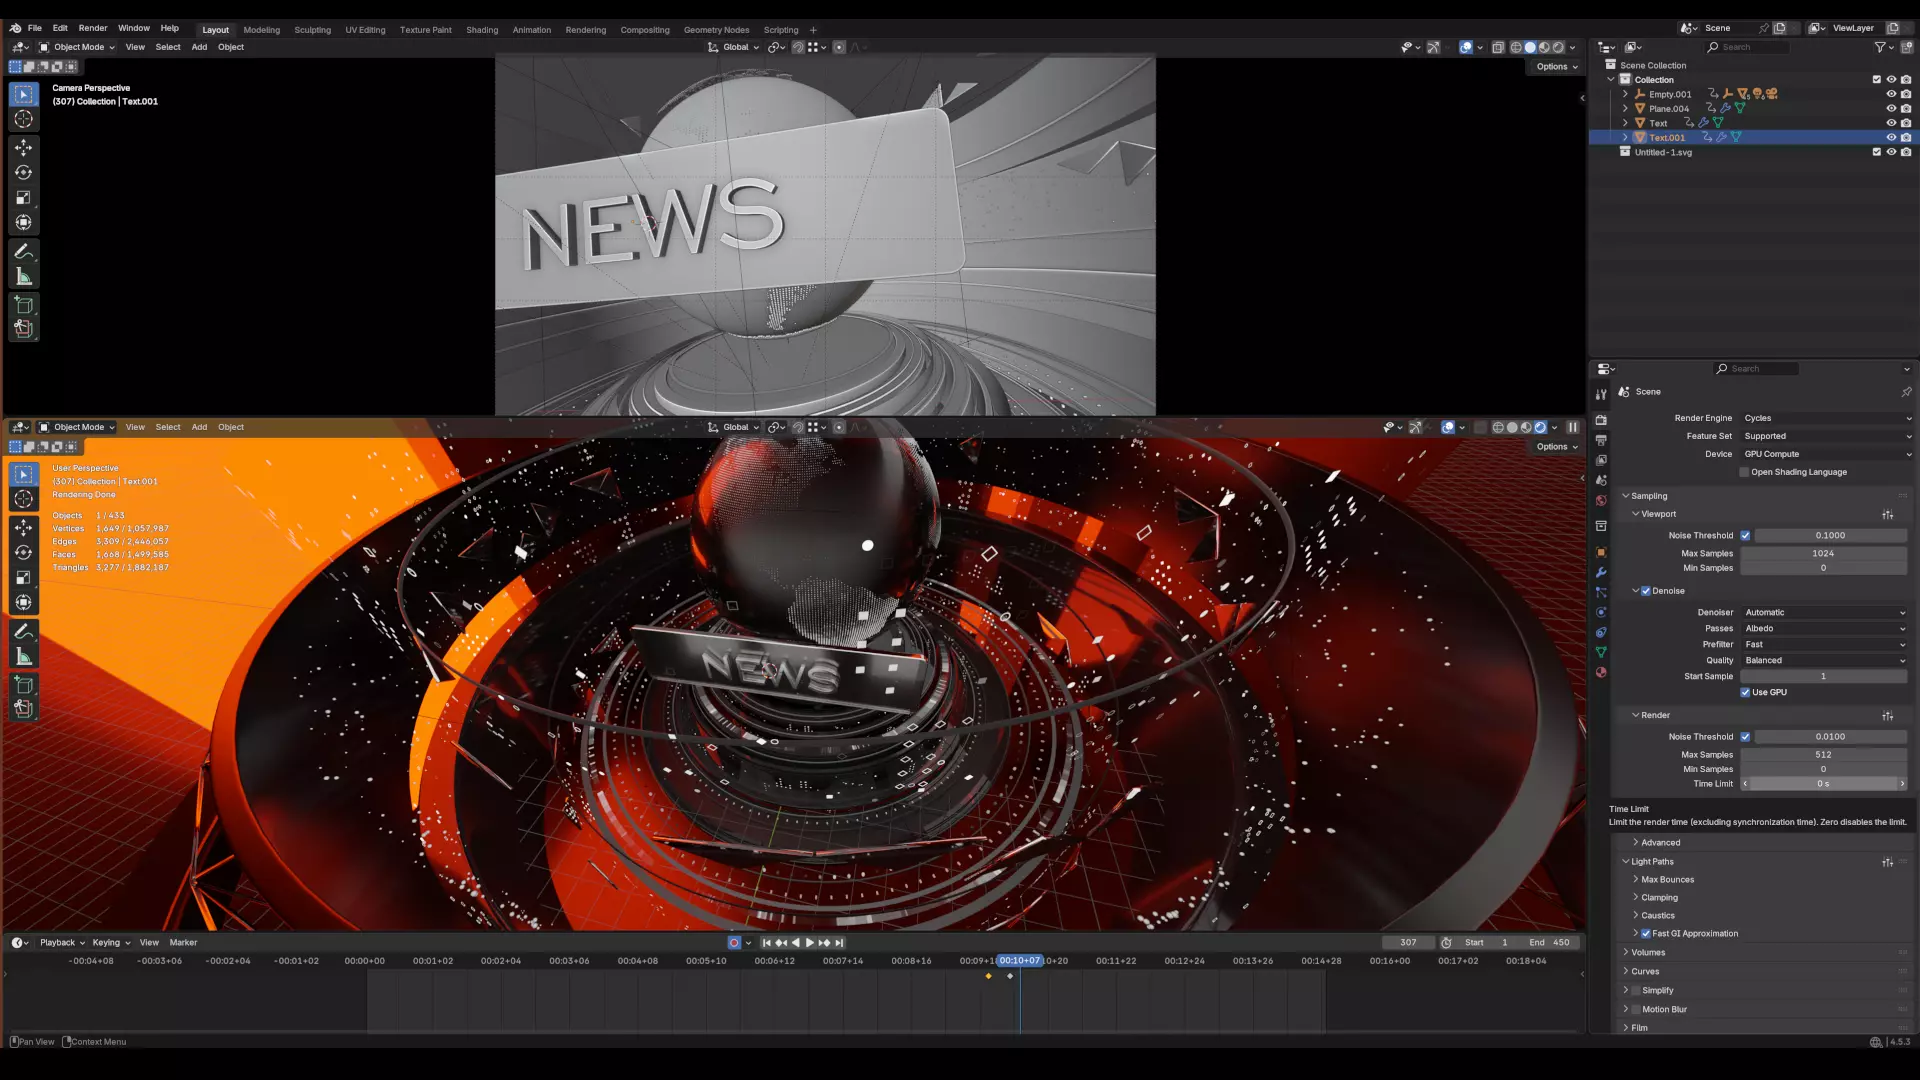This screenshot has height=1080, width=1920.
Task: Select the Scale tool in the upper viewport
Action: point(24,197)
